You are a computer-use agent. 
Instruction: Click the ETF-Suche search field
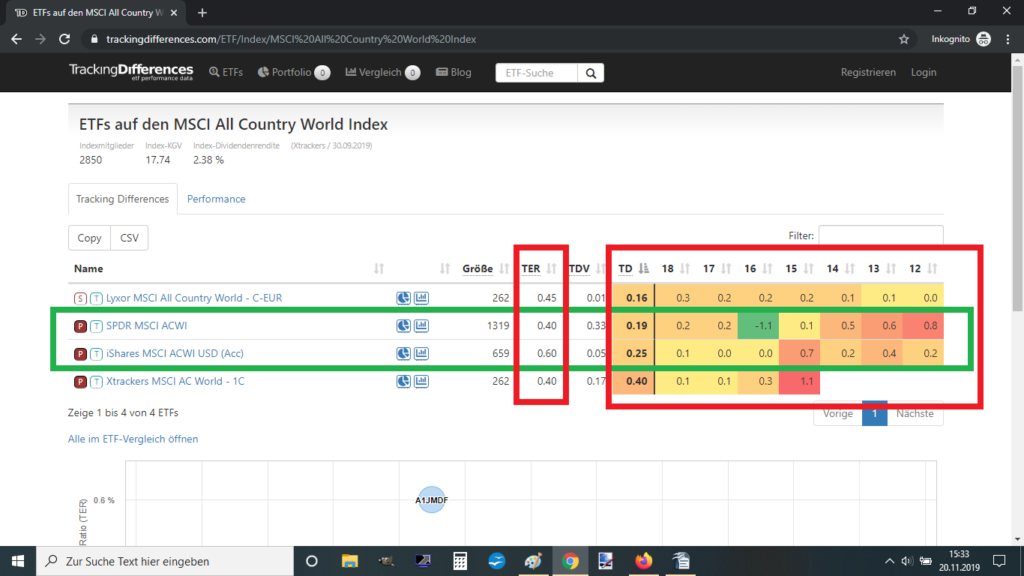click(x=537, y=73)
